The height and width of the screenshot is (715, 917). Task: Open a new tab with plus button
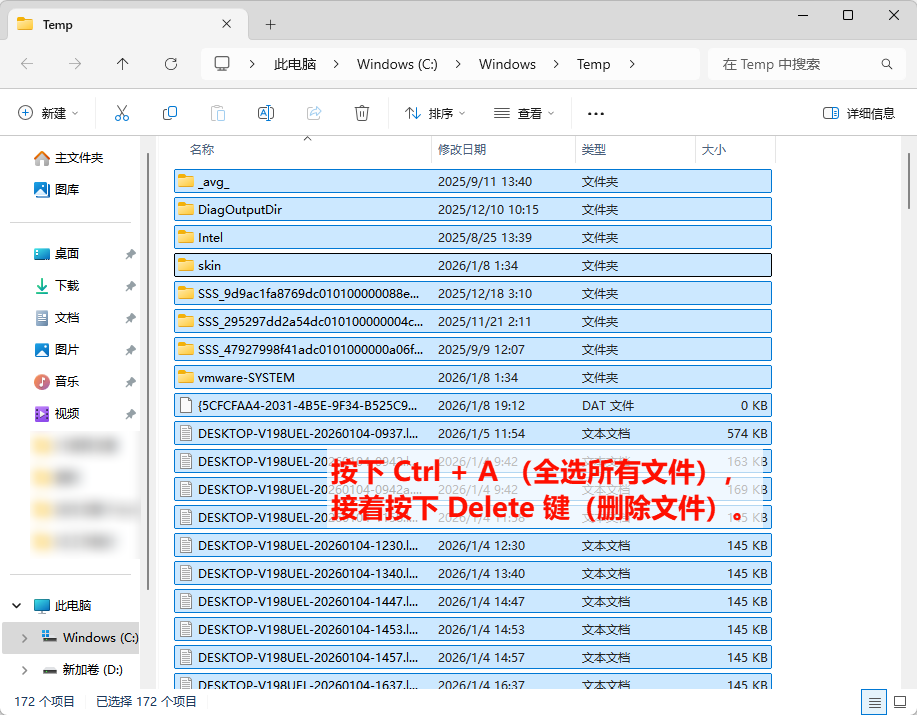tap(270, 24)
